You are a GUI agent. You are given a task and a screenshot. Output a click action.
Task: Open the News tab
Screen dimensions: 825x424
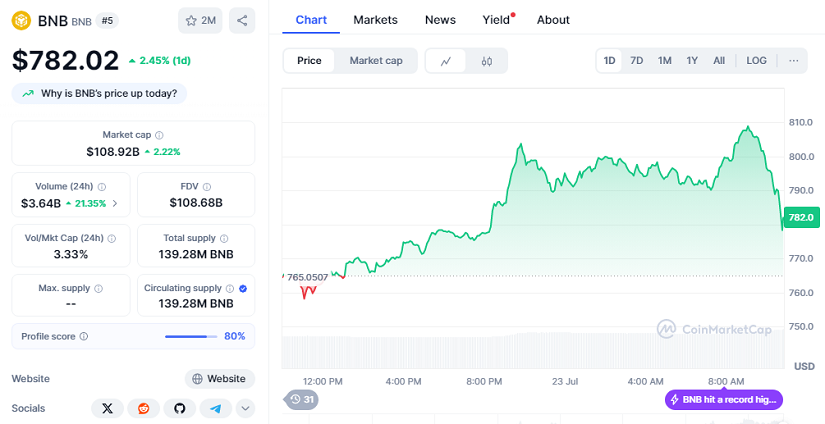point(440,20)
